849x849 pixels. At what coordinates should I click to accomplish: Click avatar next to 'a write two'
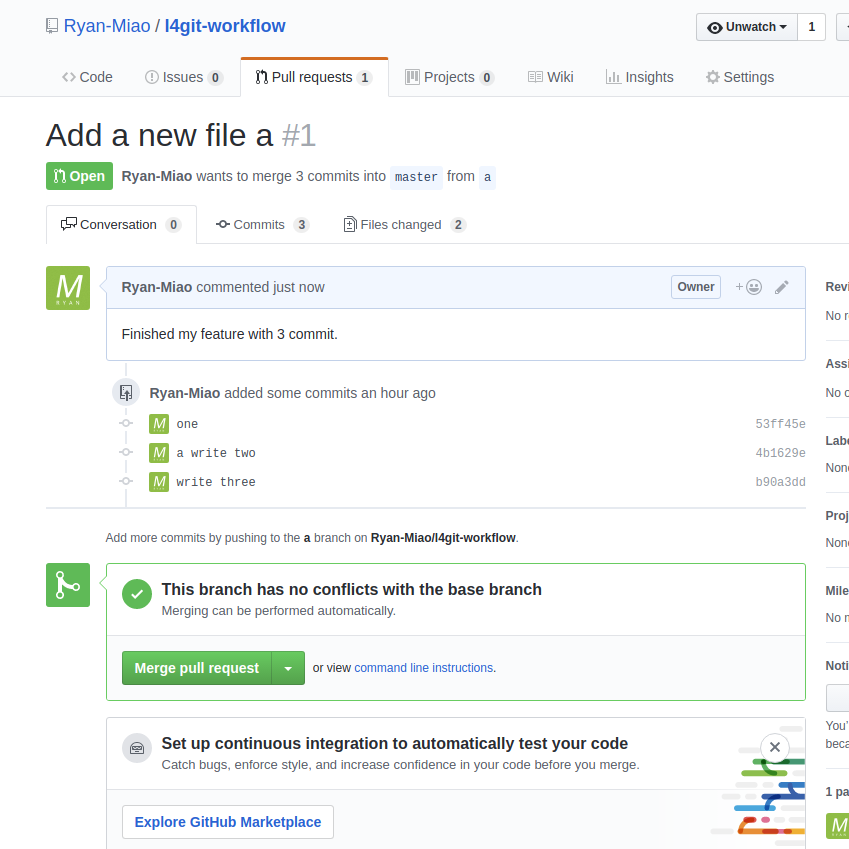159,453
